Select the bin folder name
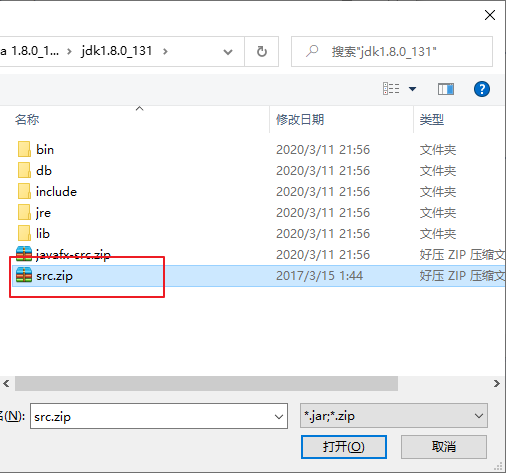 click(45, 150)
